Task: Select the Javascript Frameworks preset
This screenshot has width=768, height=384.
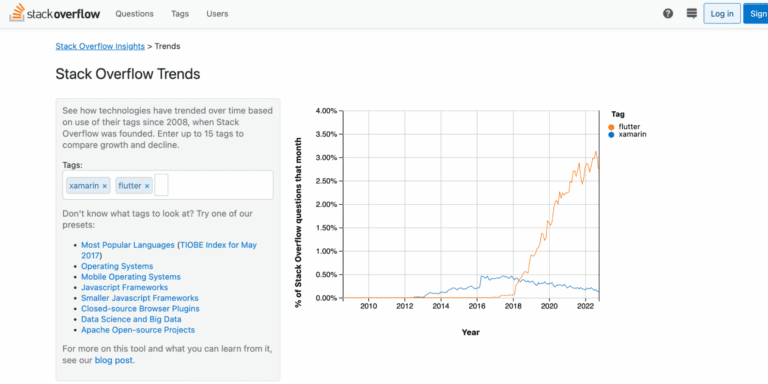Action: coord(124,288)
